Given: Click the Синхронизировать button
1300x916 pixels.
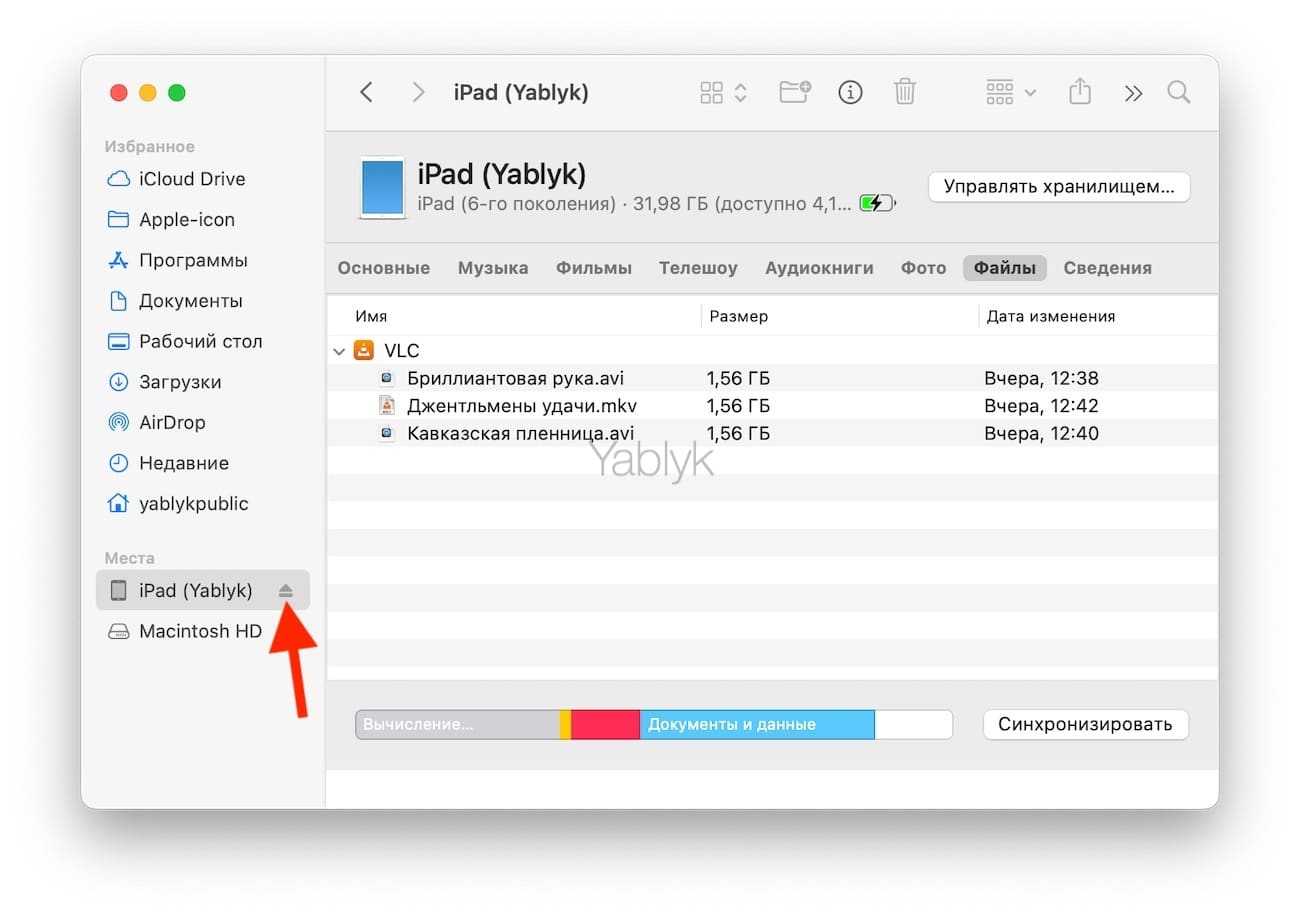Looking at the screenshot, I should pos(1085,724).
